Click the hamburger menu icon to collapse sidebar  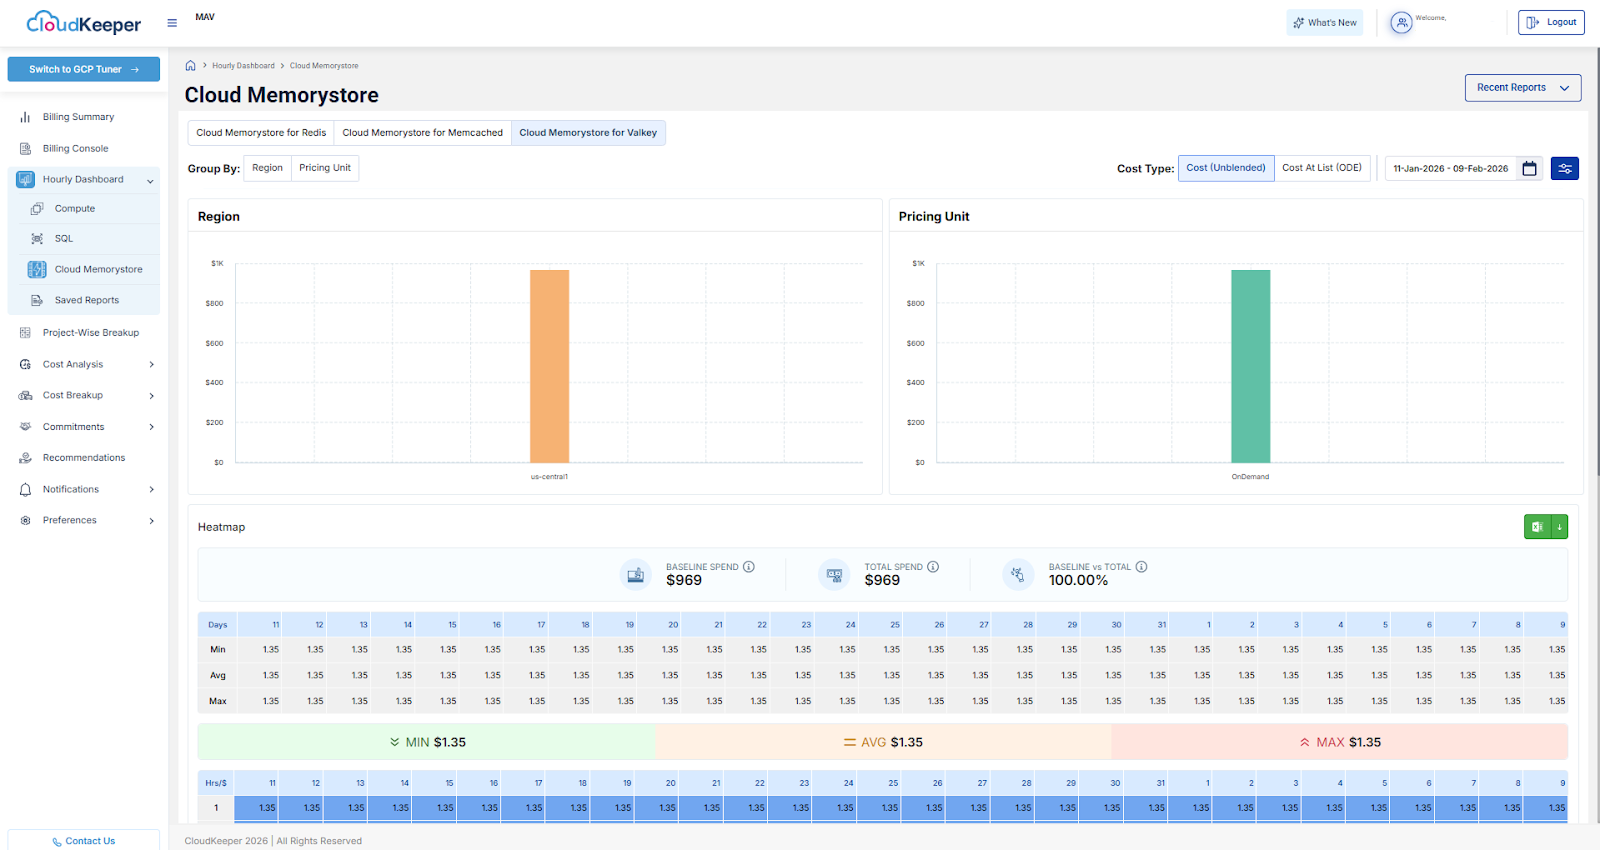pos(172,23)
